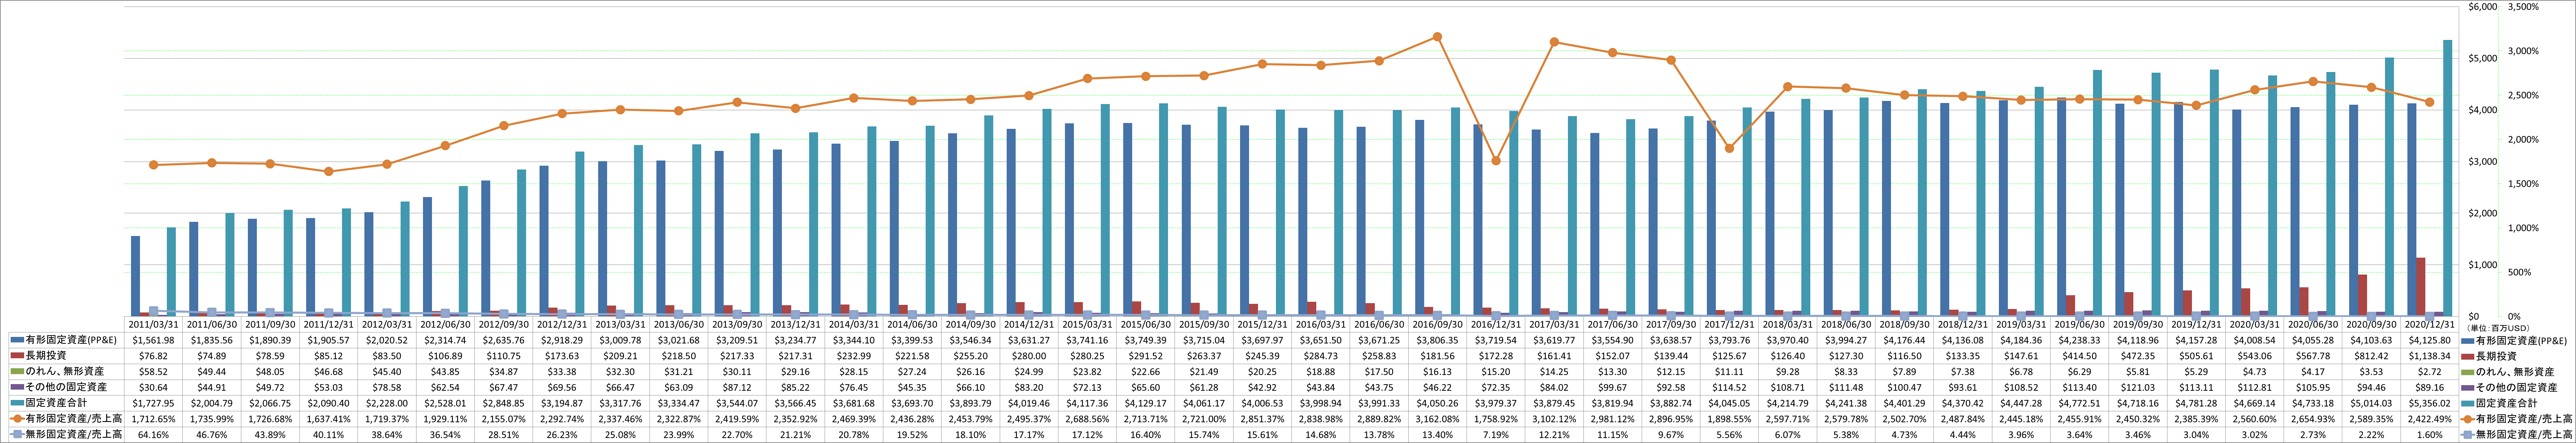Click the cell showing $2,004.79
This screenshot has height=443, width=2576.
(x=212, y=403)
